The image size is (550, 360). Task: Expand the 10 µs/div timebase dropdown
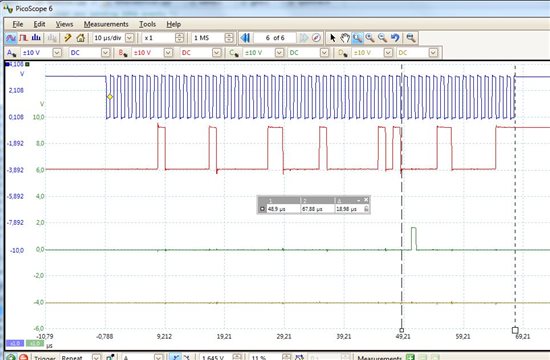coord(129,38)
